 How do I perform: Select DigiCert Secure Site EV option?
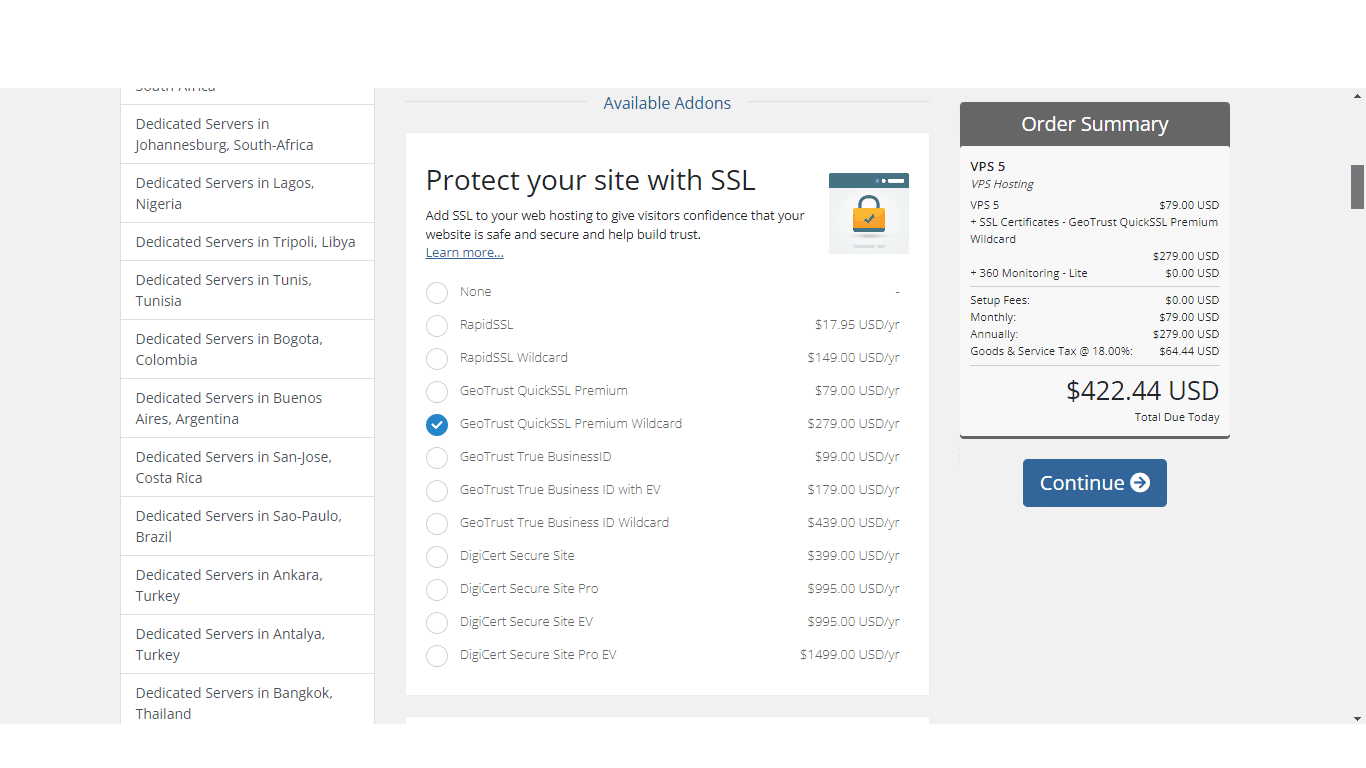(x=437, y=623)
